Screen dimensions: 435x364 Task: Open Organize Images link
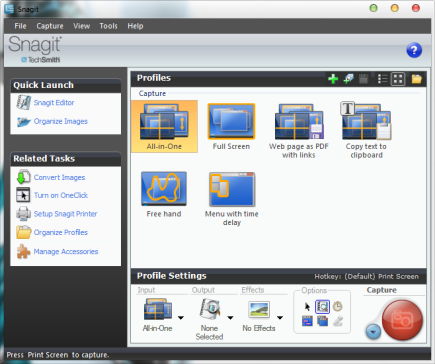[61, 121]
